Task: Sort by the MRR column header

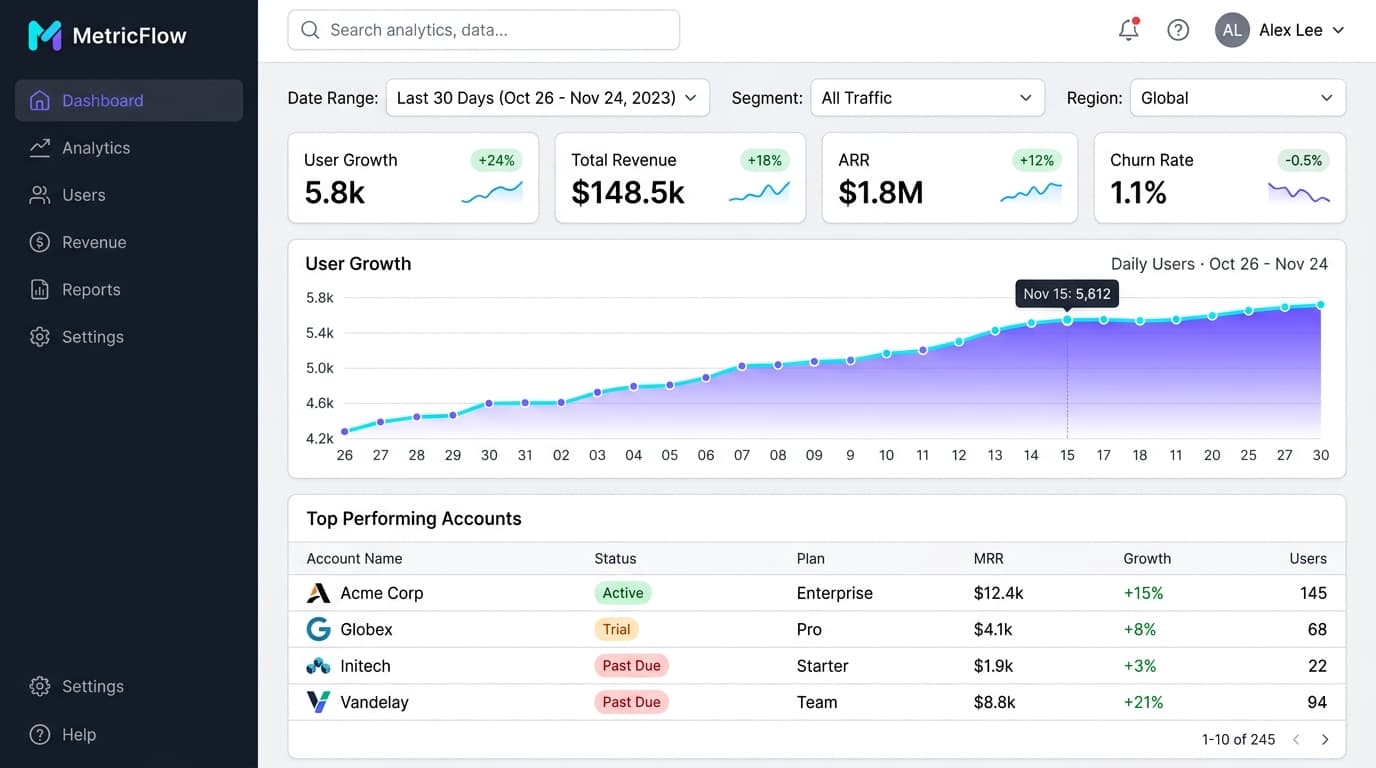Action: pos(988,559)
